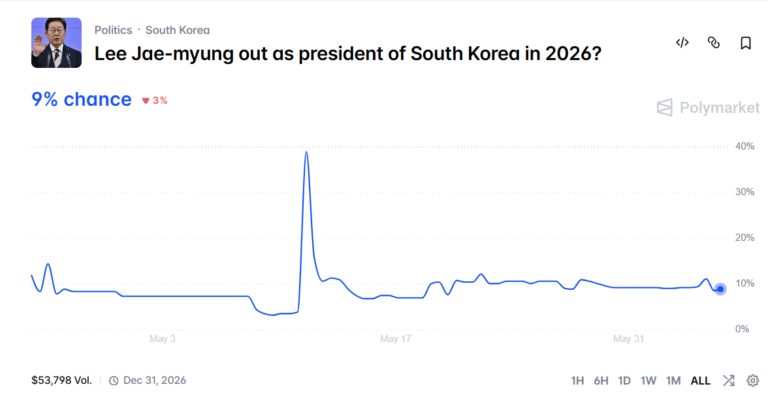
Task: Click the shuffle arrows icon beside ALL
Action: pyautogui.click(x=729, y=381)
